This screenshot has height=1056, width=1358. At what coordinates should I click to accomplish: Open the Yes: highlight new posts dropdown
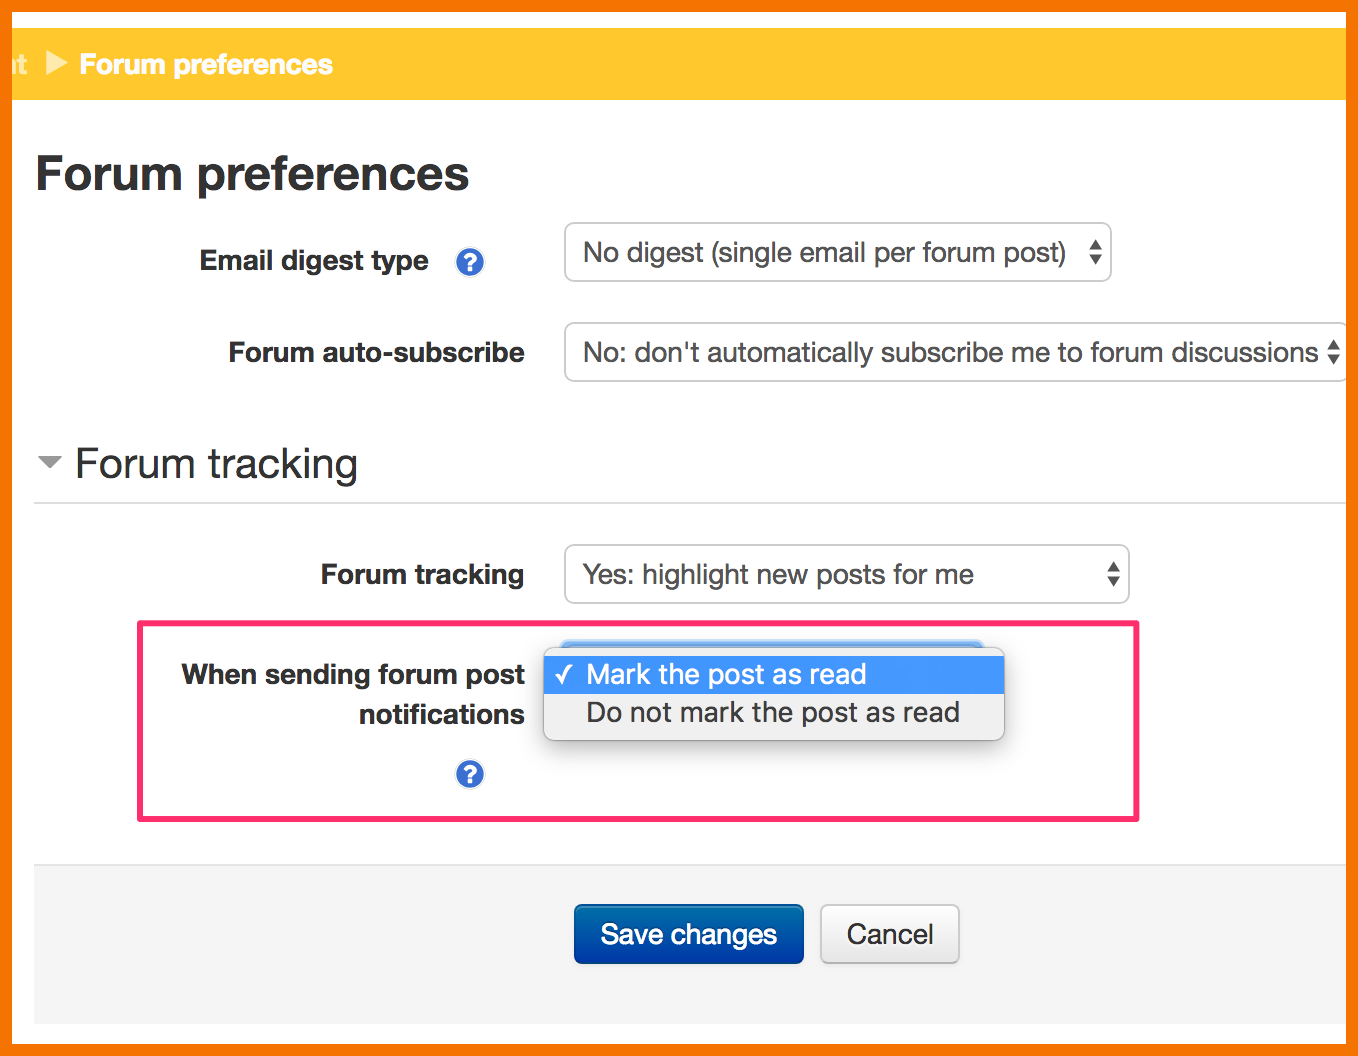click(847, 574)
